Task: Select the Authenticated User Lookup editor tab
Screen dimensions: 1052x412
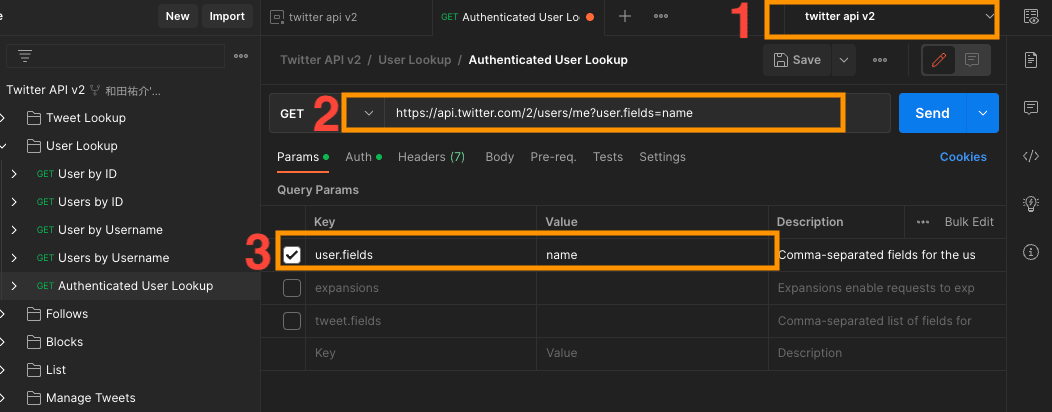Action: (518, 17)
